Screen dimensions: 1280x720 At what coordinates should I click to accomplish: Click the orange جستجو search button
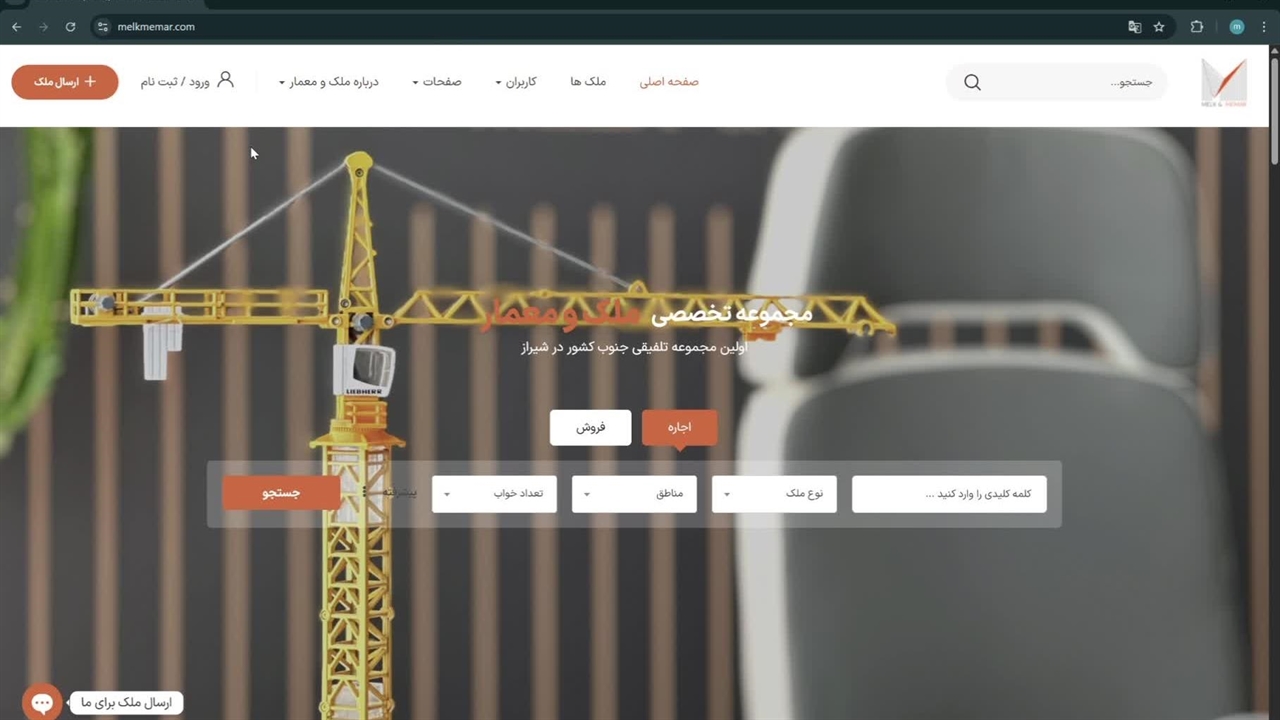click(281, 493)
